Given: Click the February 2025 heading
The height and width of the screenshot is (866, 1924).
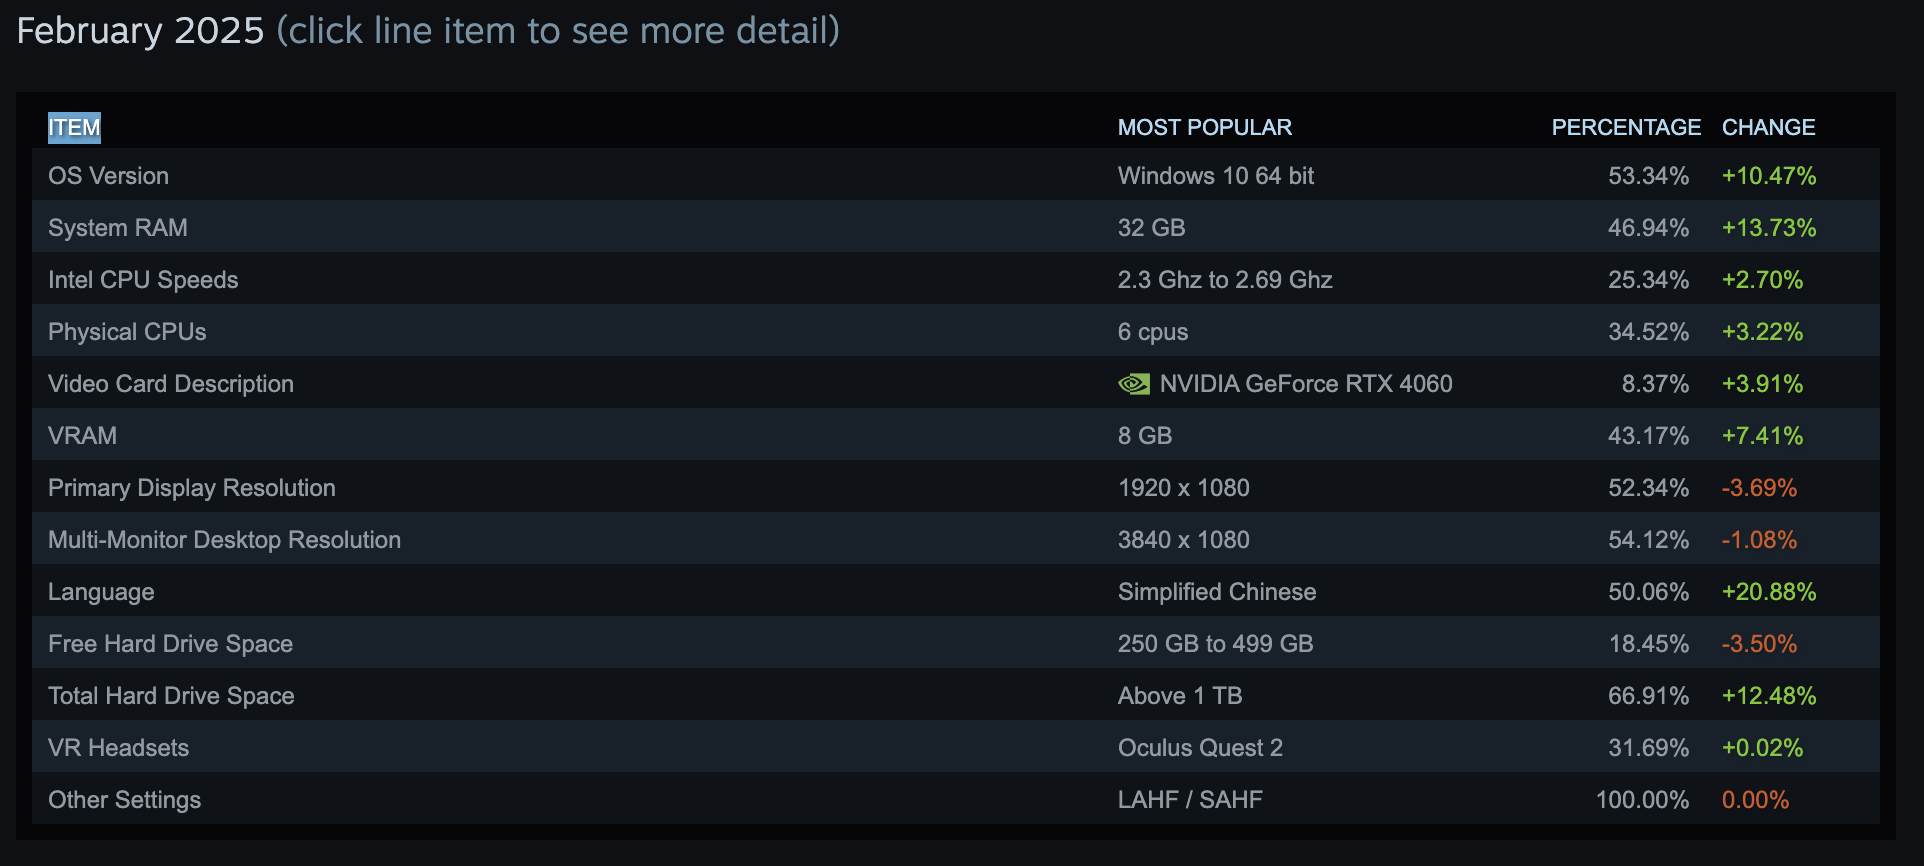Looking at the screenshot, I should [140, 31].
